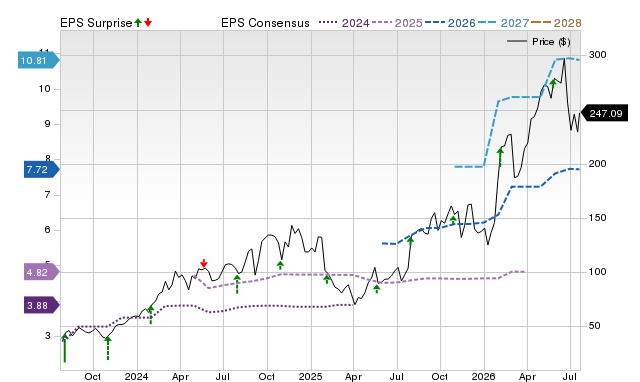The image size is (640, 382).
Task: Click the 247.09 current price tag
Action: 604,113
